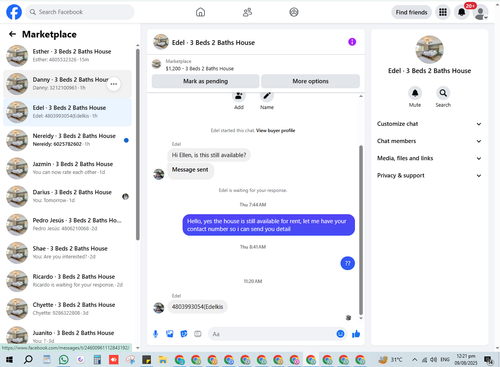Open the Home feed icon
This screenshot has width=500, height=367.
pos(200,12)
